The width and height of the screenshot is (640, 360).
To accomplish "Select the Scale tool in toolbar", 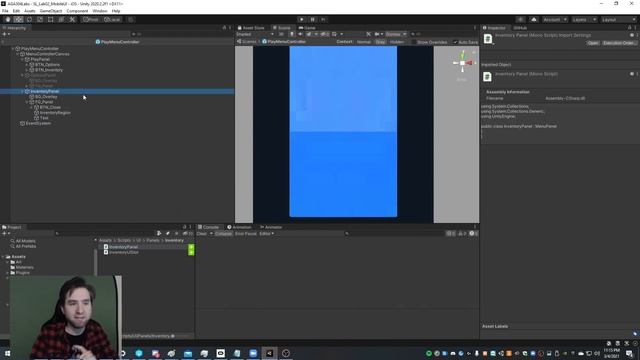I will pyautogui.click(x=40, y=19).
